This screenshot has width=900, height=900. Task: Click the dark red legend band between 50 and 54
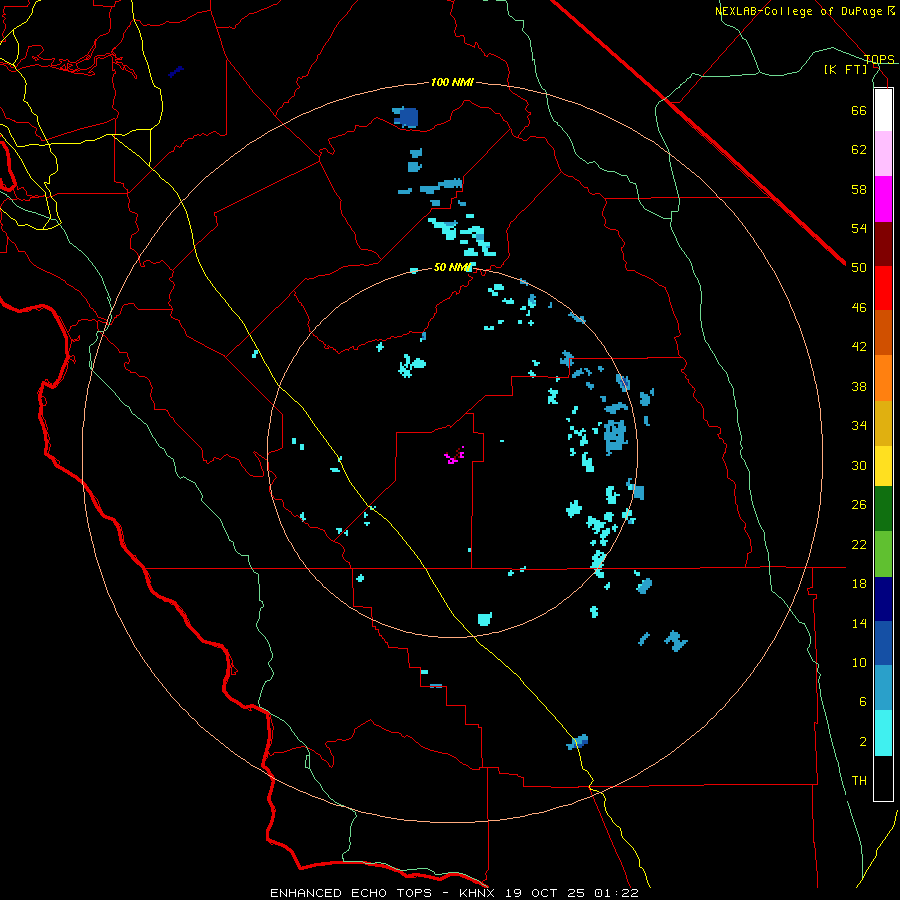coord(883,244)
